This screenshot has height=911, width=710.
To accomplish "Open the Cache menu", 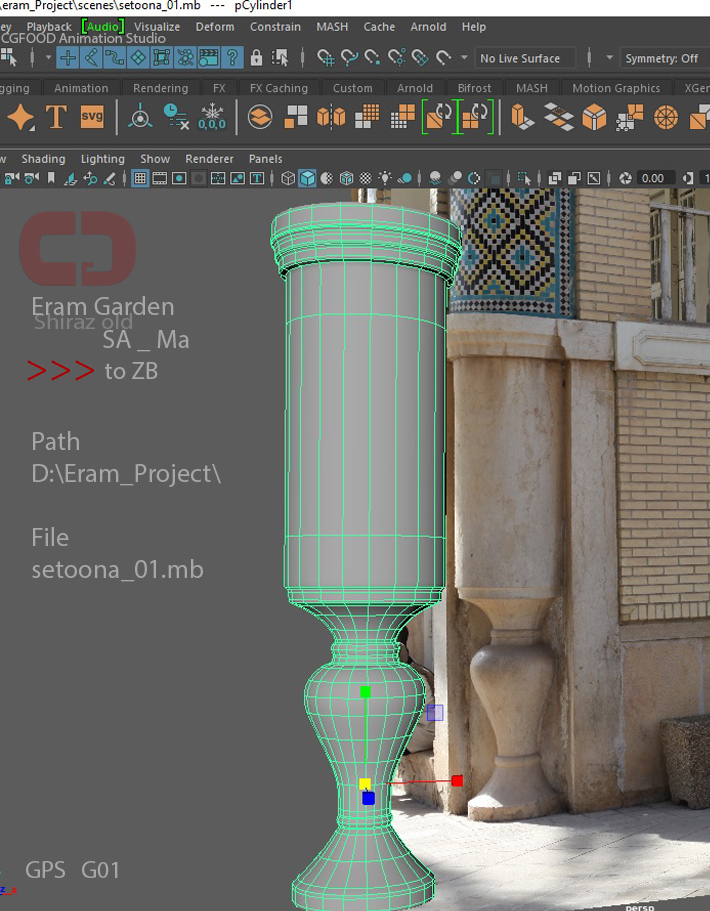I will point(379,27).
